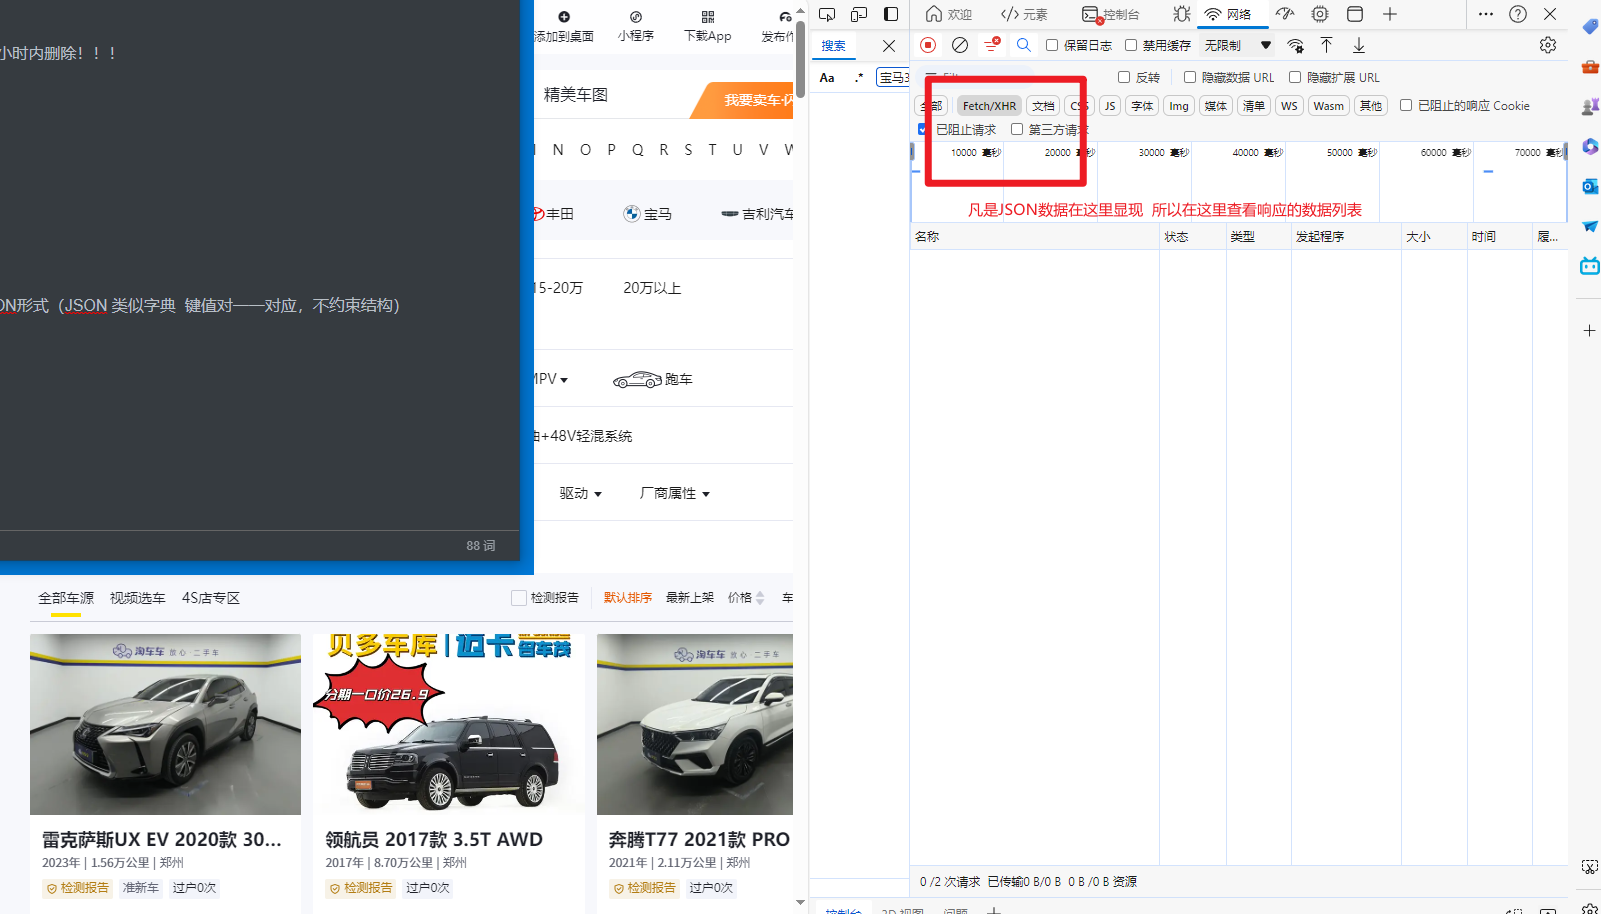
Task: Expand the MPV dropdown arrow
Action: click(564, 380)
